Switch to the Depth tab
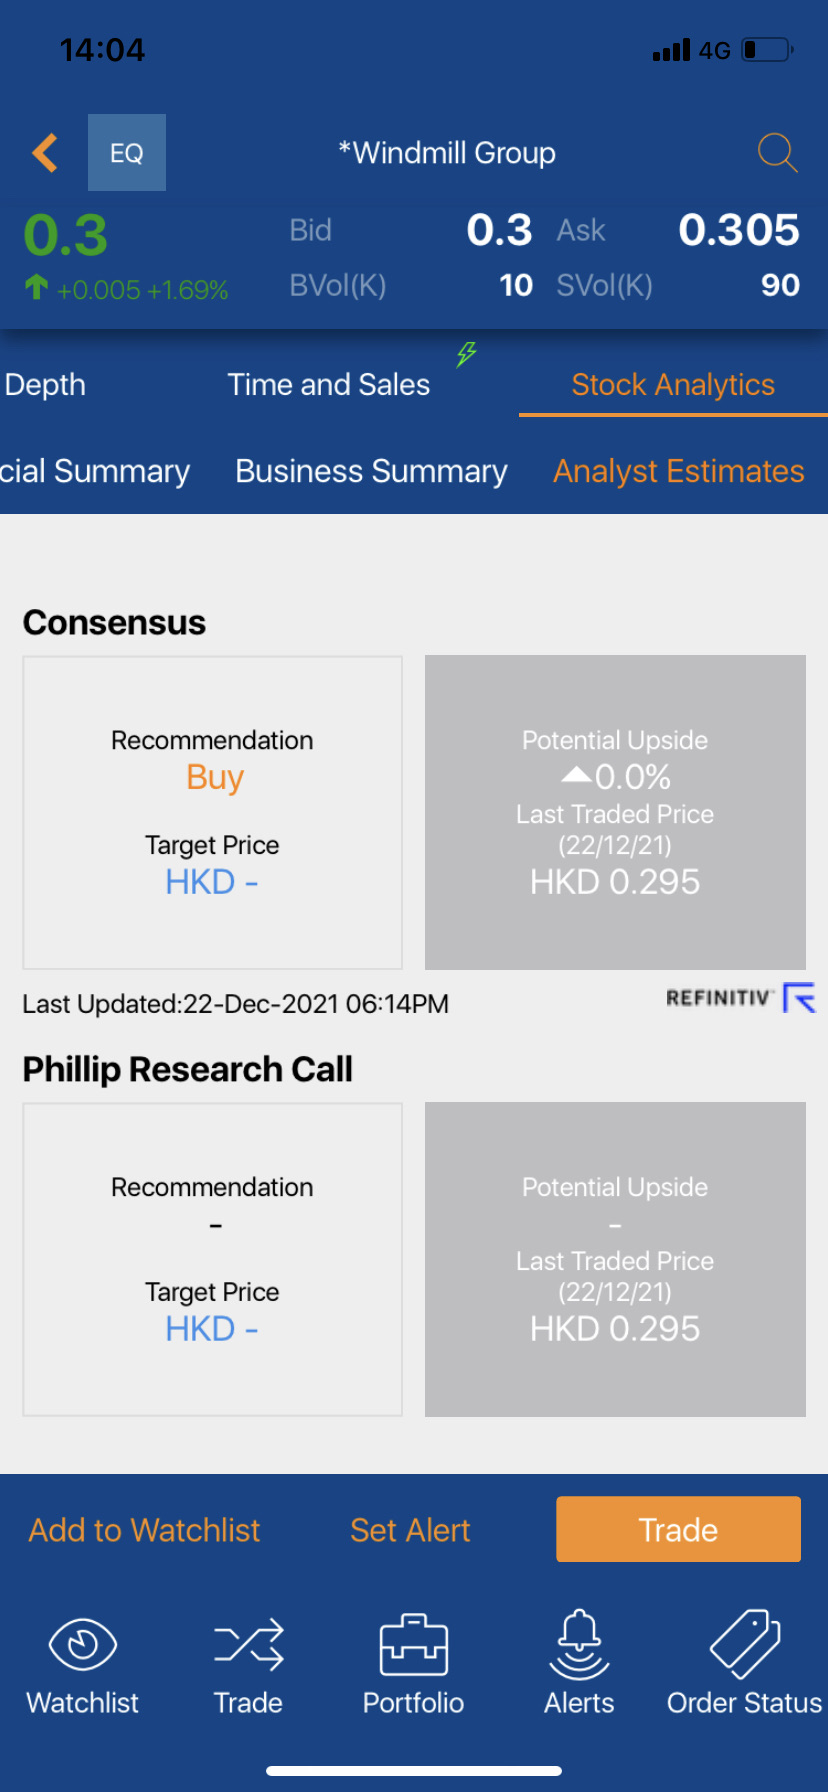Screen dimensions: 828x1792 pos(45,385)
